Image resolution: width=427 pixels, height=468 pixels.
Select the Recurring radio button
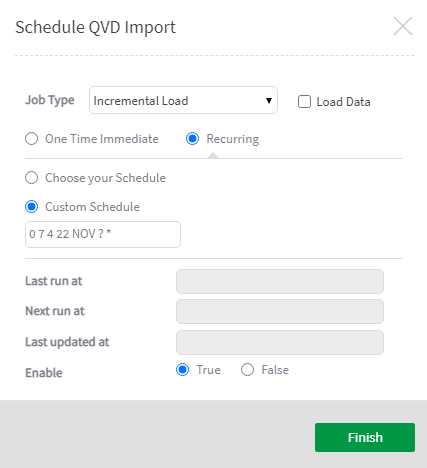(x=193, y=139)
